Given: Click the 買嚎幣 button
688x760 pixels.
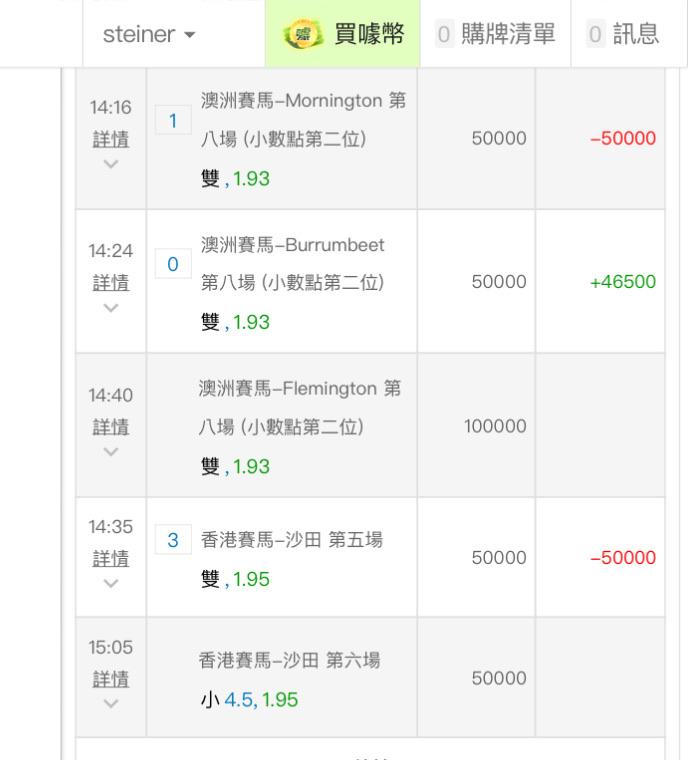Looking at the screenshot, I should (x=342, y=34).
